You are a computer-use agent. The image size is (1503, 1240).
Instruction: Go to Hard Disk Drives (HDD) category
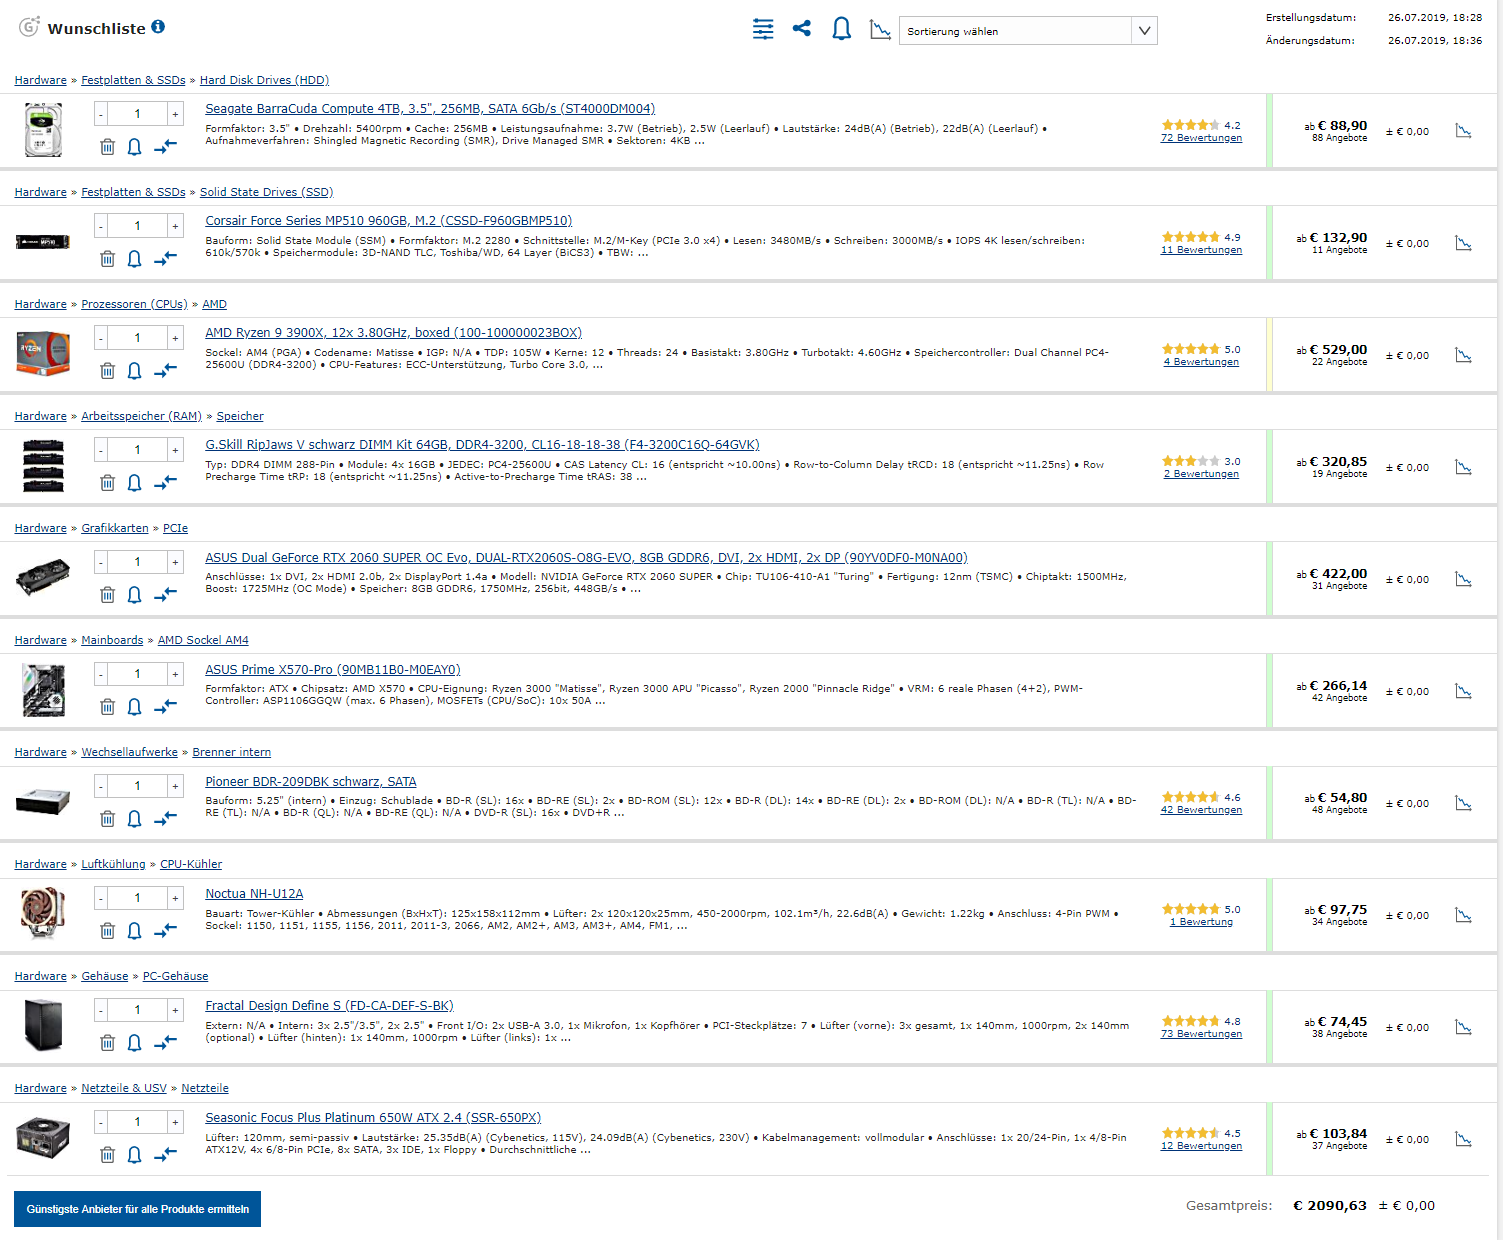pyautogui.click(x=264, y=80)
